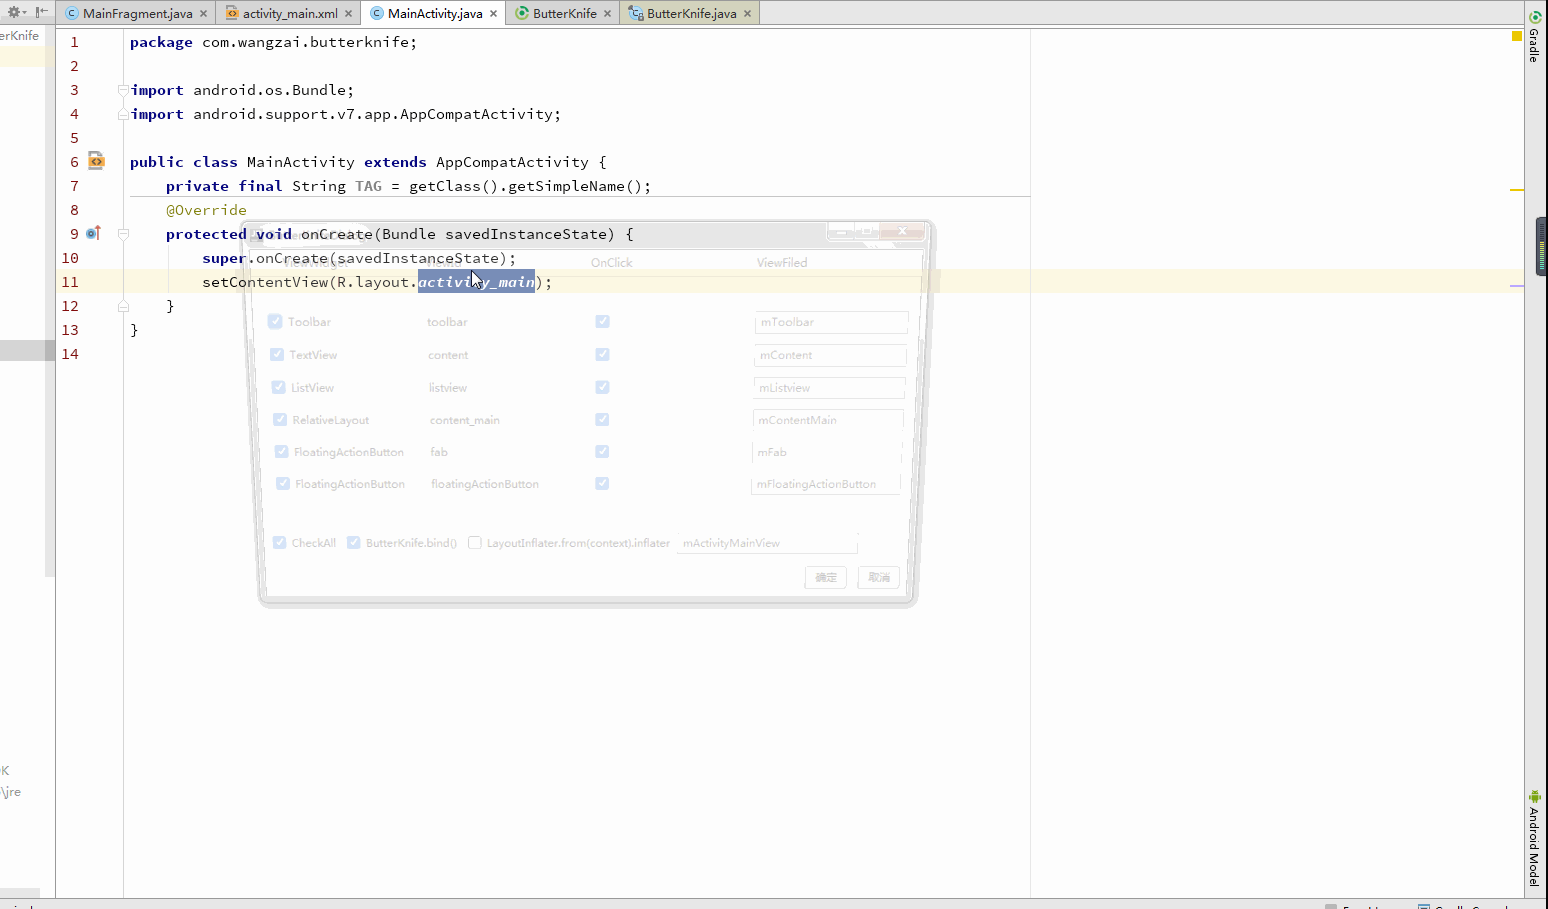Click the yellow inspection status indicator

[x=1516, y=36]
